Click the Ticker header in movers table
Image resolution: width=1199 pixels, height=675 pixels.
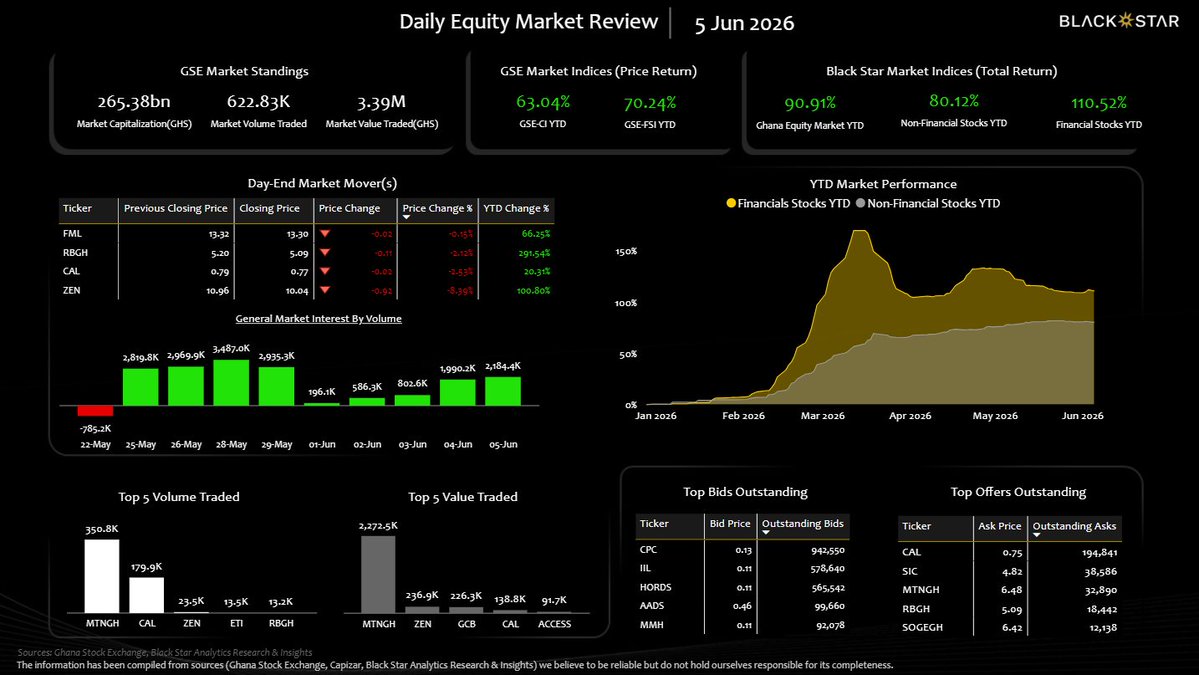[77, 208]
